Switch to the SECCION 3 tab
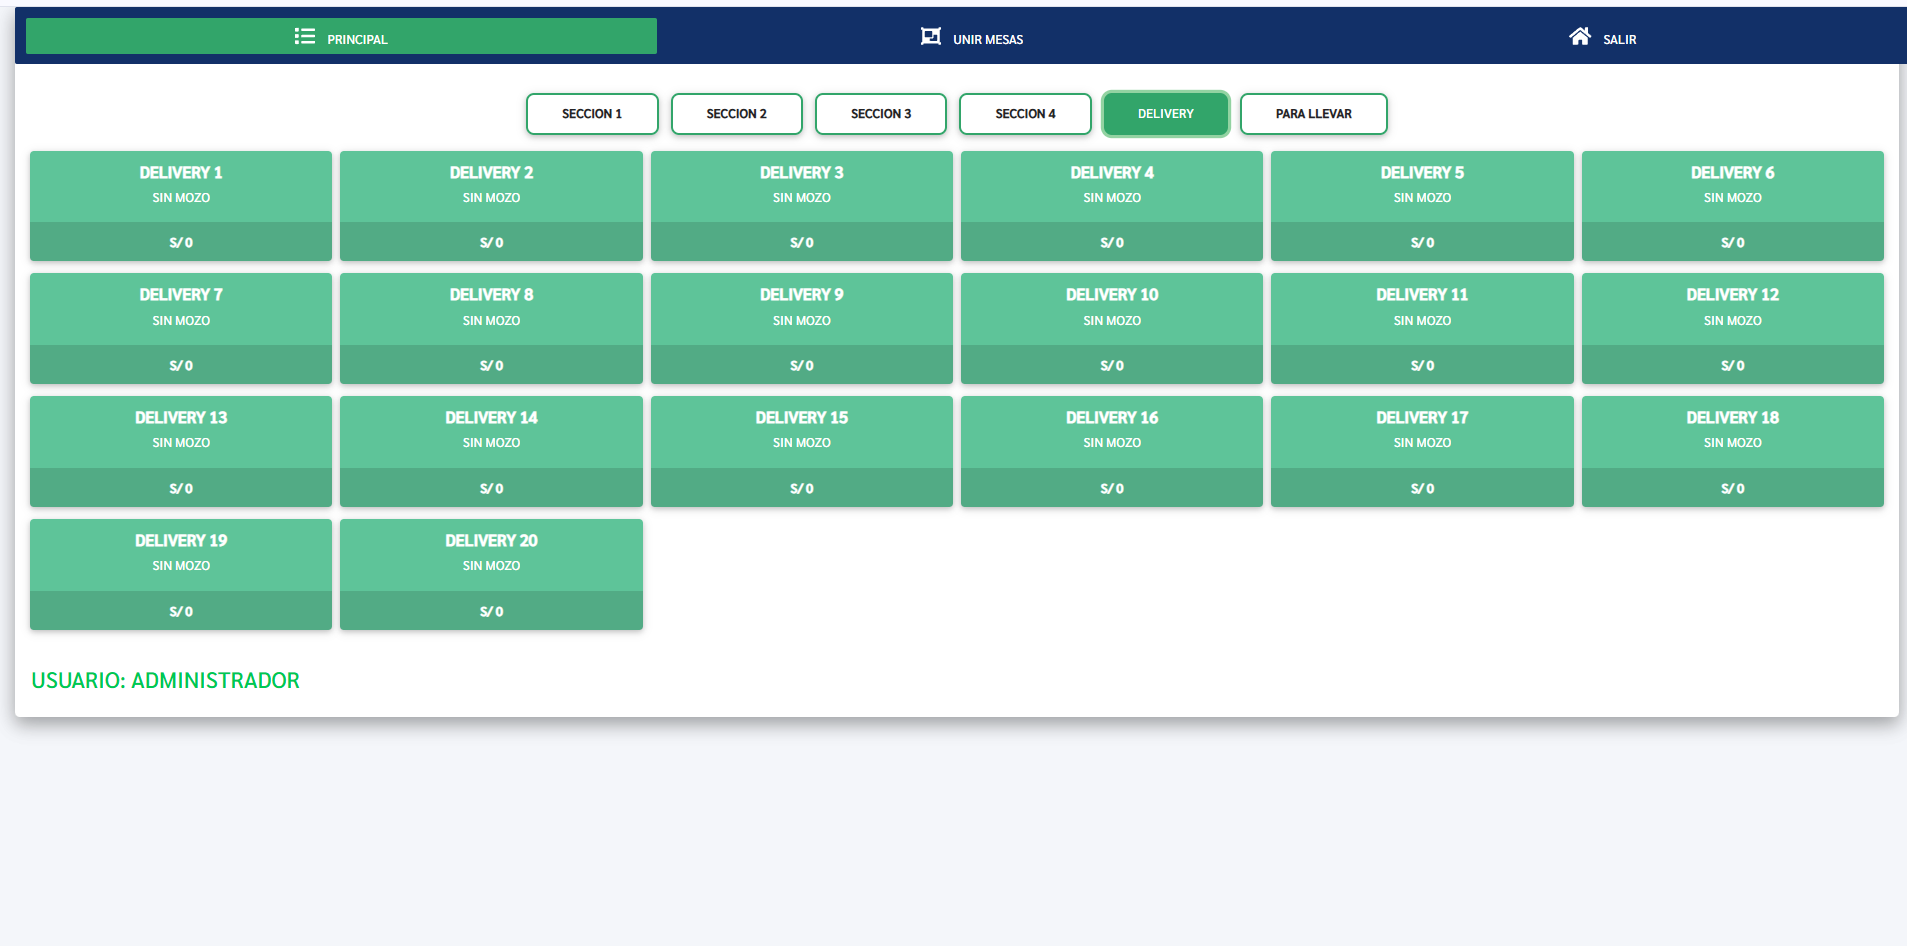This screenshot has width=1907, height=946. click(881, 114)
